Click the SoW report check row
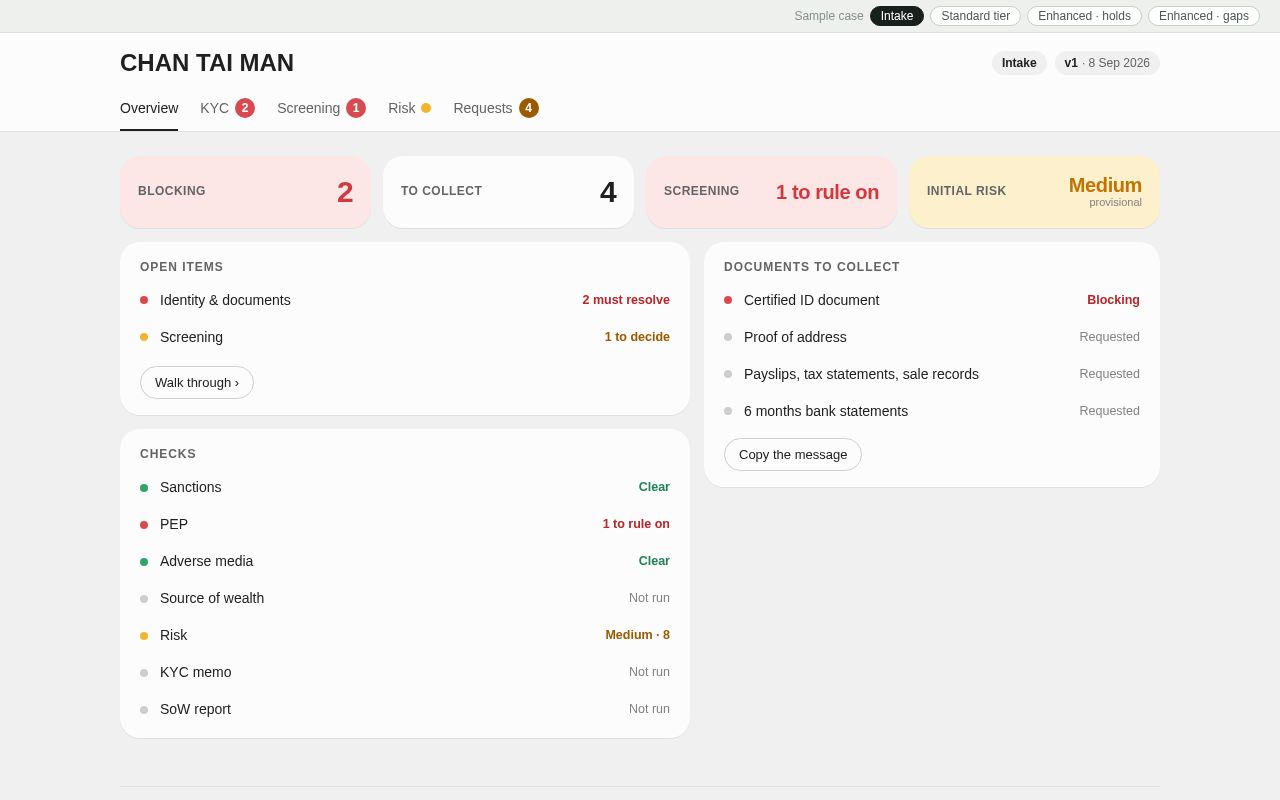The height and width of the screenshot is (800, 1280). [x=405, y=709]
